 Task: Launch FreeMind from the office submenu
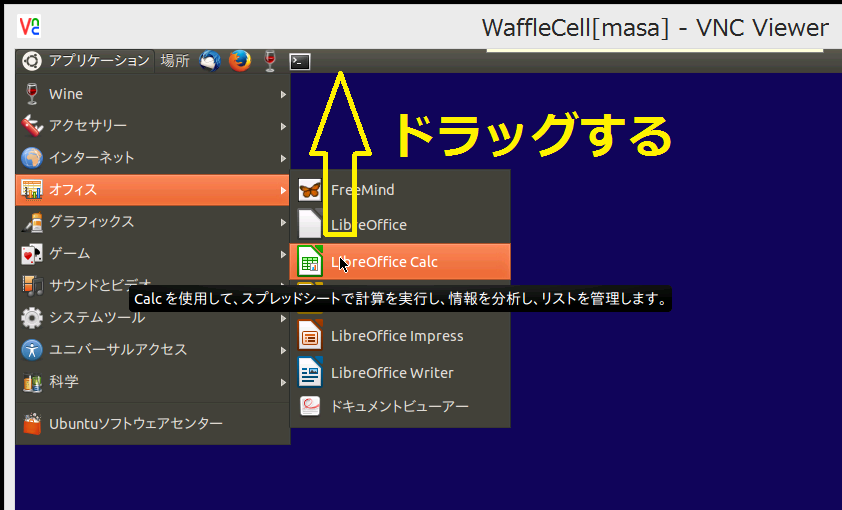(x=400, y=190)
